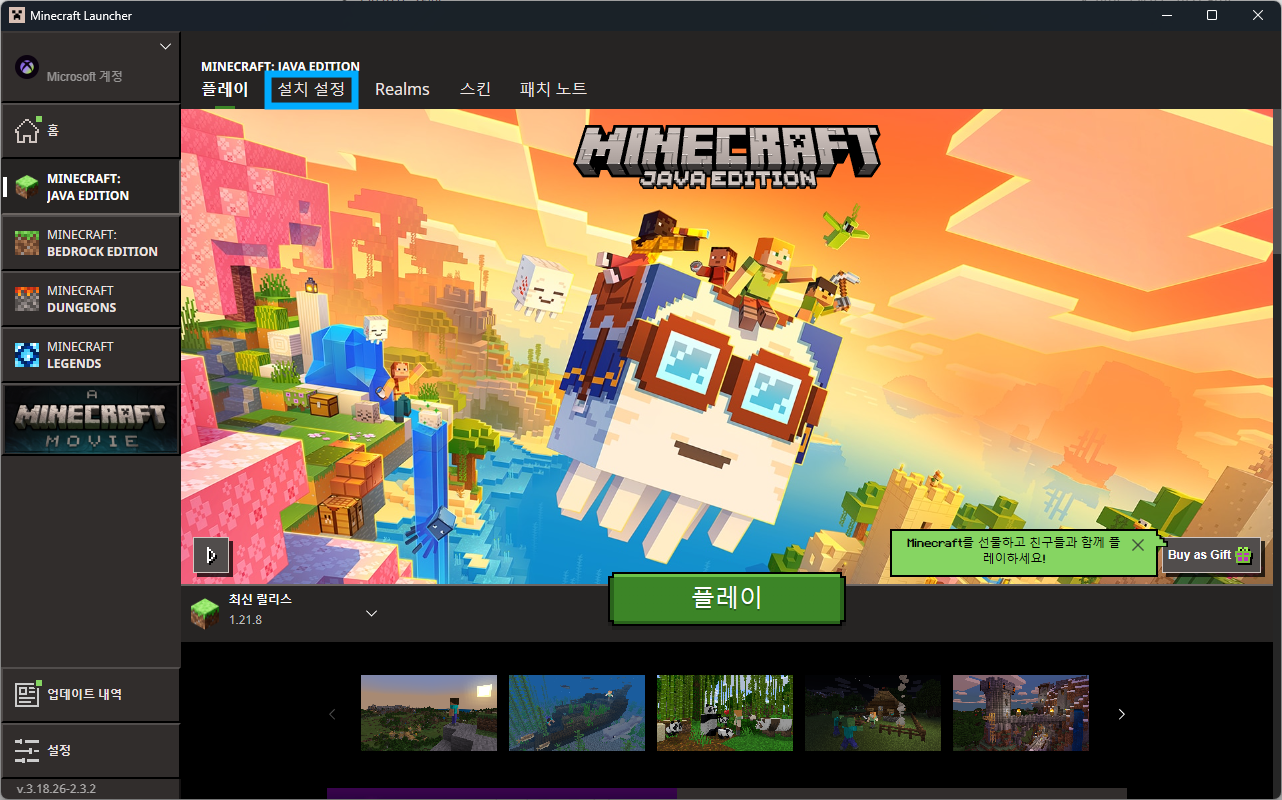Switch to the 플레이 tab

pos(225,89)
